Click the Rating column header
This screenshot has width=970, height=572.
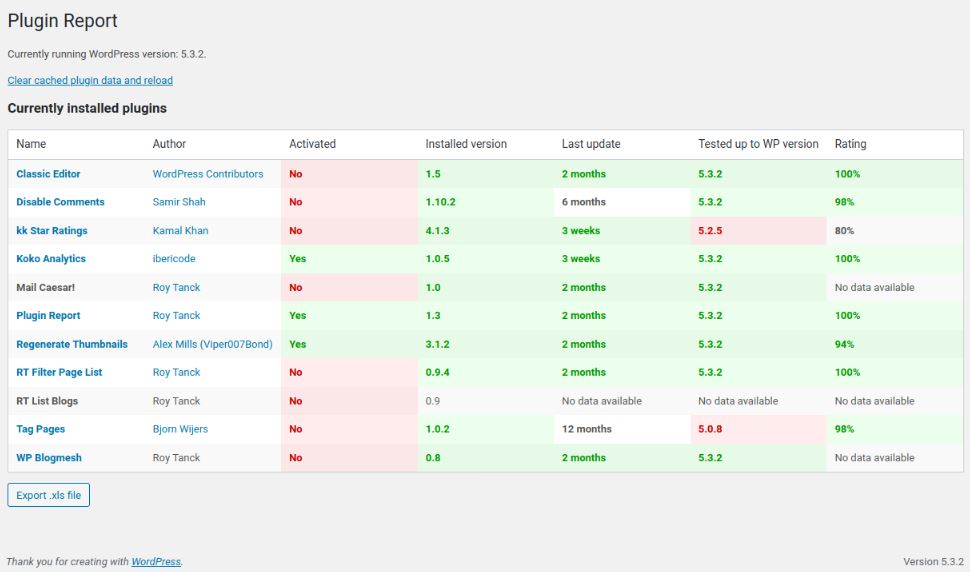click(x=850, y=144)
